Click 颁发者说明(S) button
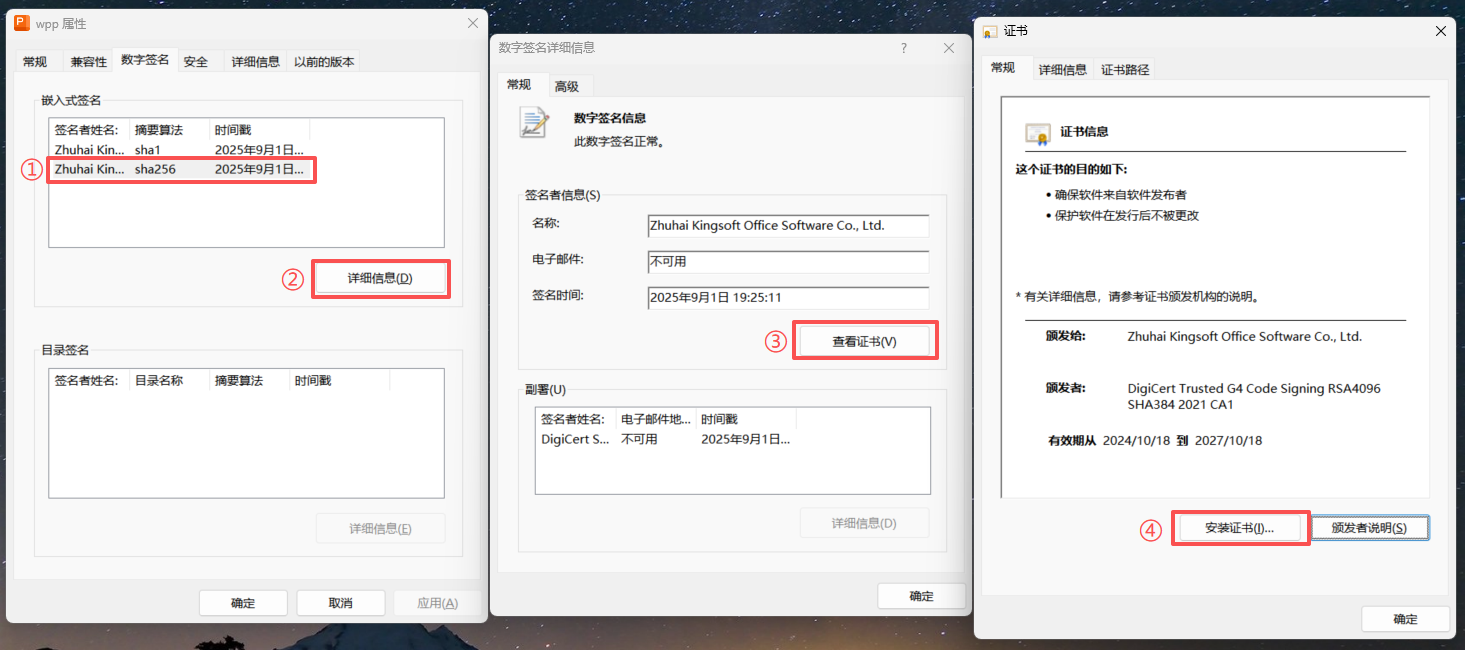 tap(1369, 528)
